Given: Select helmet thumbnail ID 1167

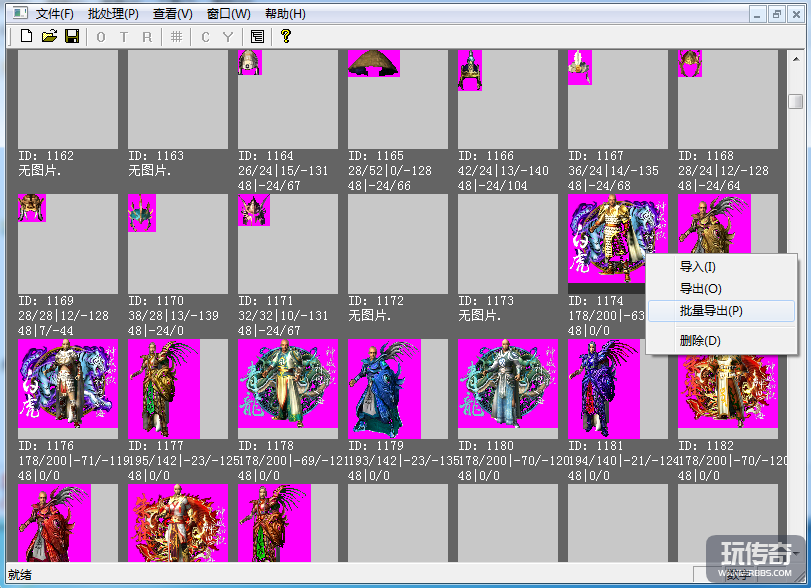Looking at the screenshot, I should pyautogui.click(x=618, y=99).
